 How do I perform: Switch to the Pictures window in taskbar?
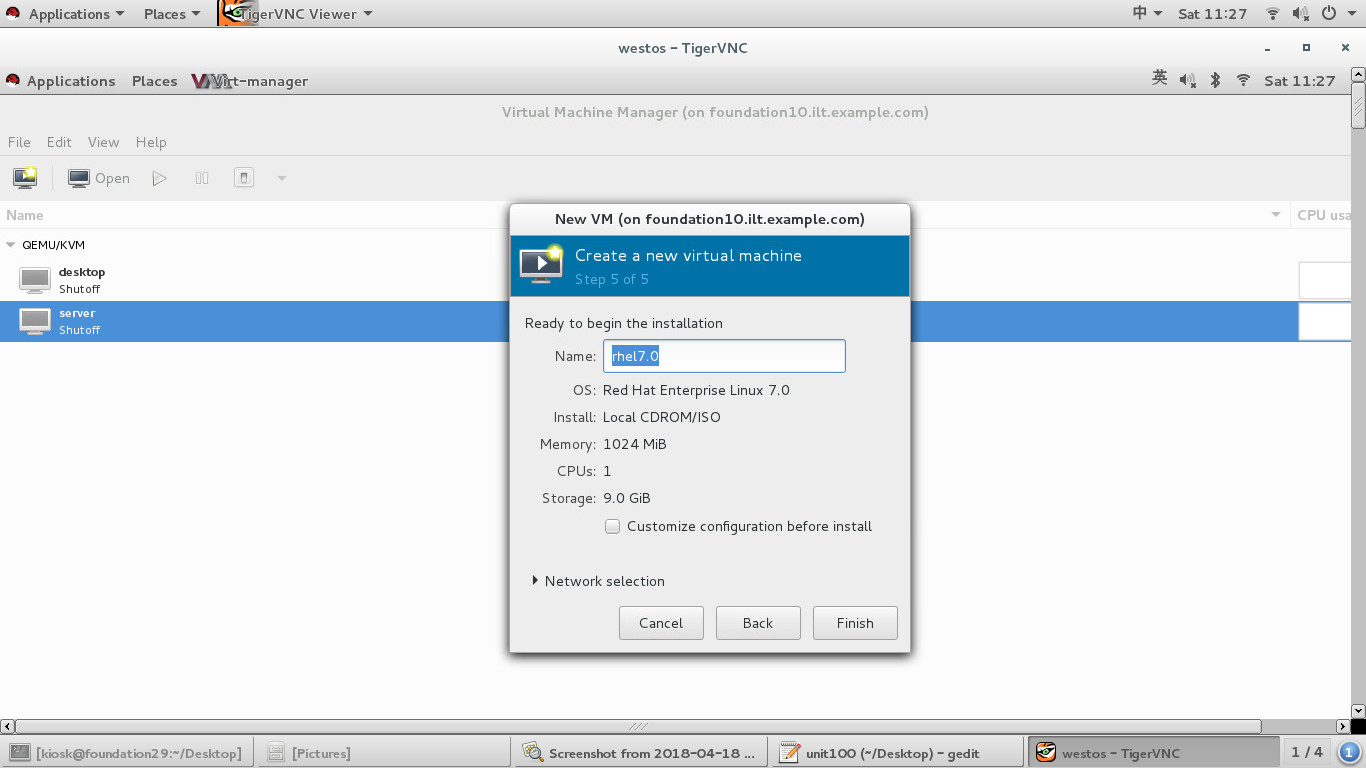pos(382,753)
